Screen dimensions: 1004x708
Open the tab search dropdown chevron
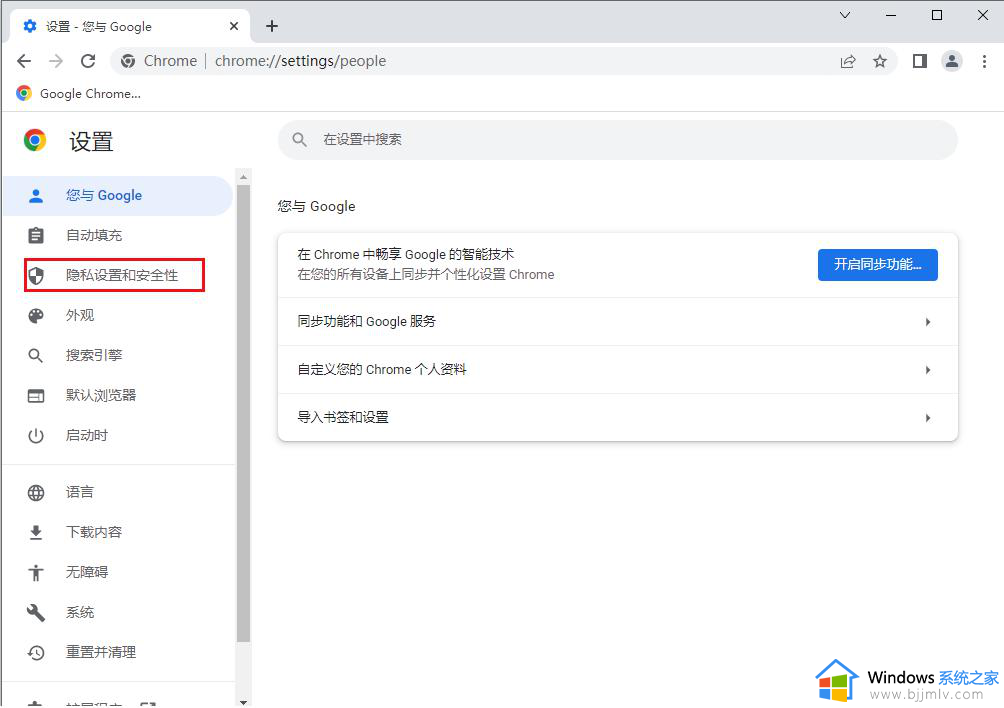[x=845, y=15]
